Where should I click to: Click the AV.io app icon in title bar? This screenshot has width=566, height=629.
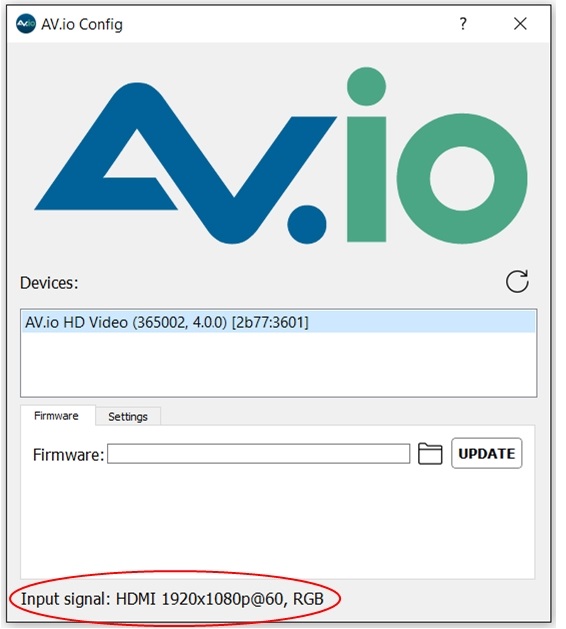click(26, 24)
